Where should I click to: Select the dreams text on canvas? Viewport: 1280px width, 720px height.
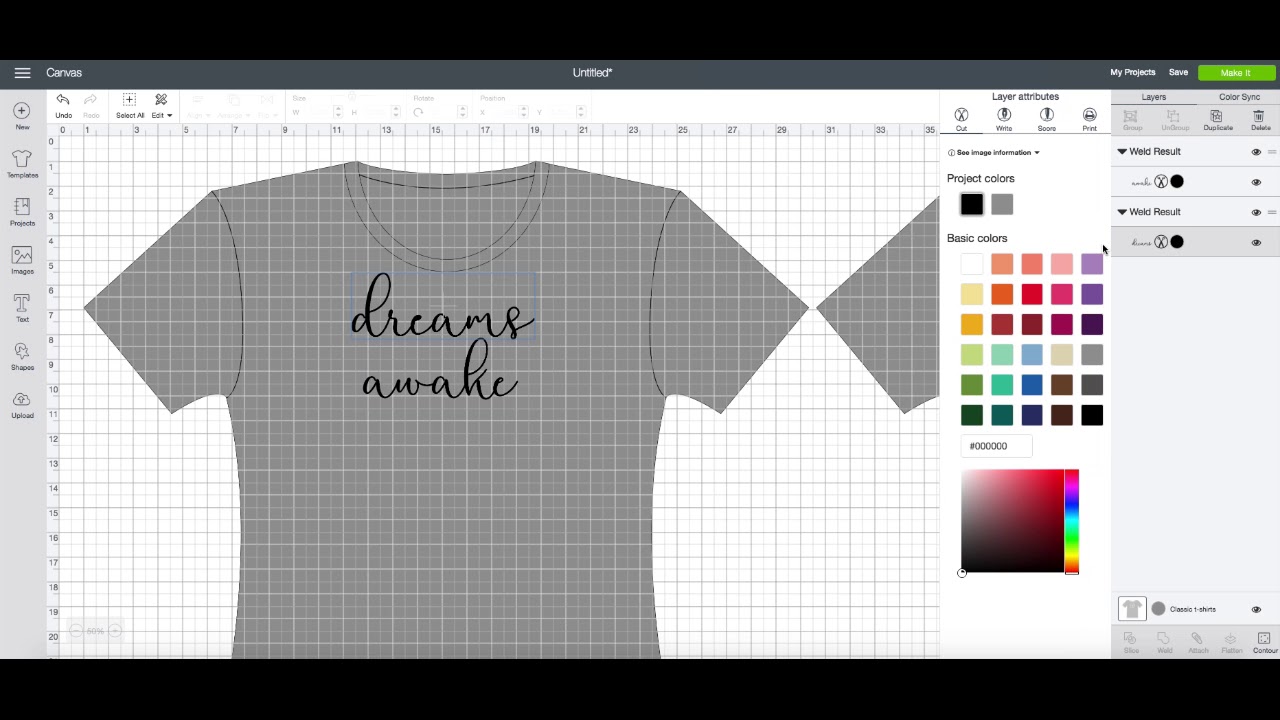[443, 308]
